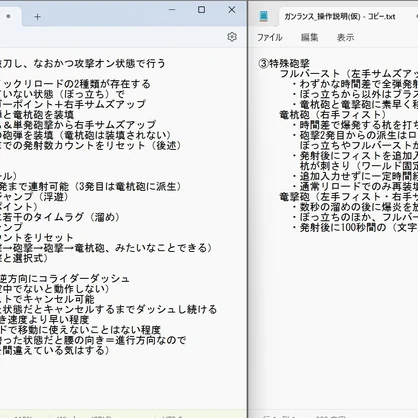
Task: Click line 若干のタイムラグ(溜め)
Action: (x=60, y=217)
